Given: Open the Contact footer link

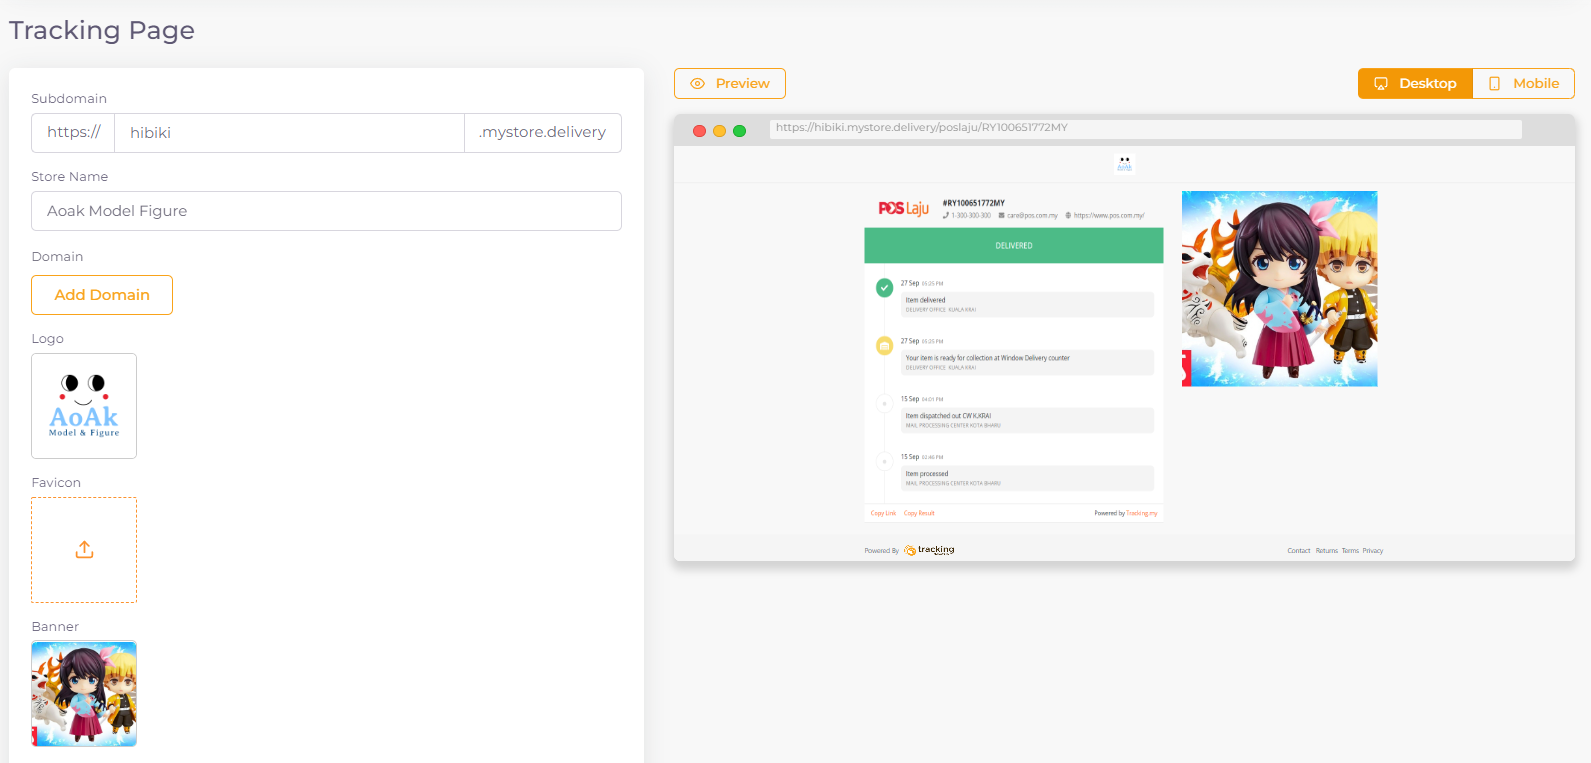Looking at the screenshot, I should point(1298,551).
